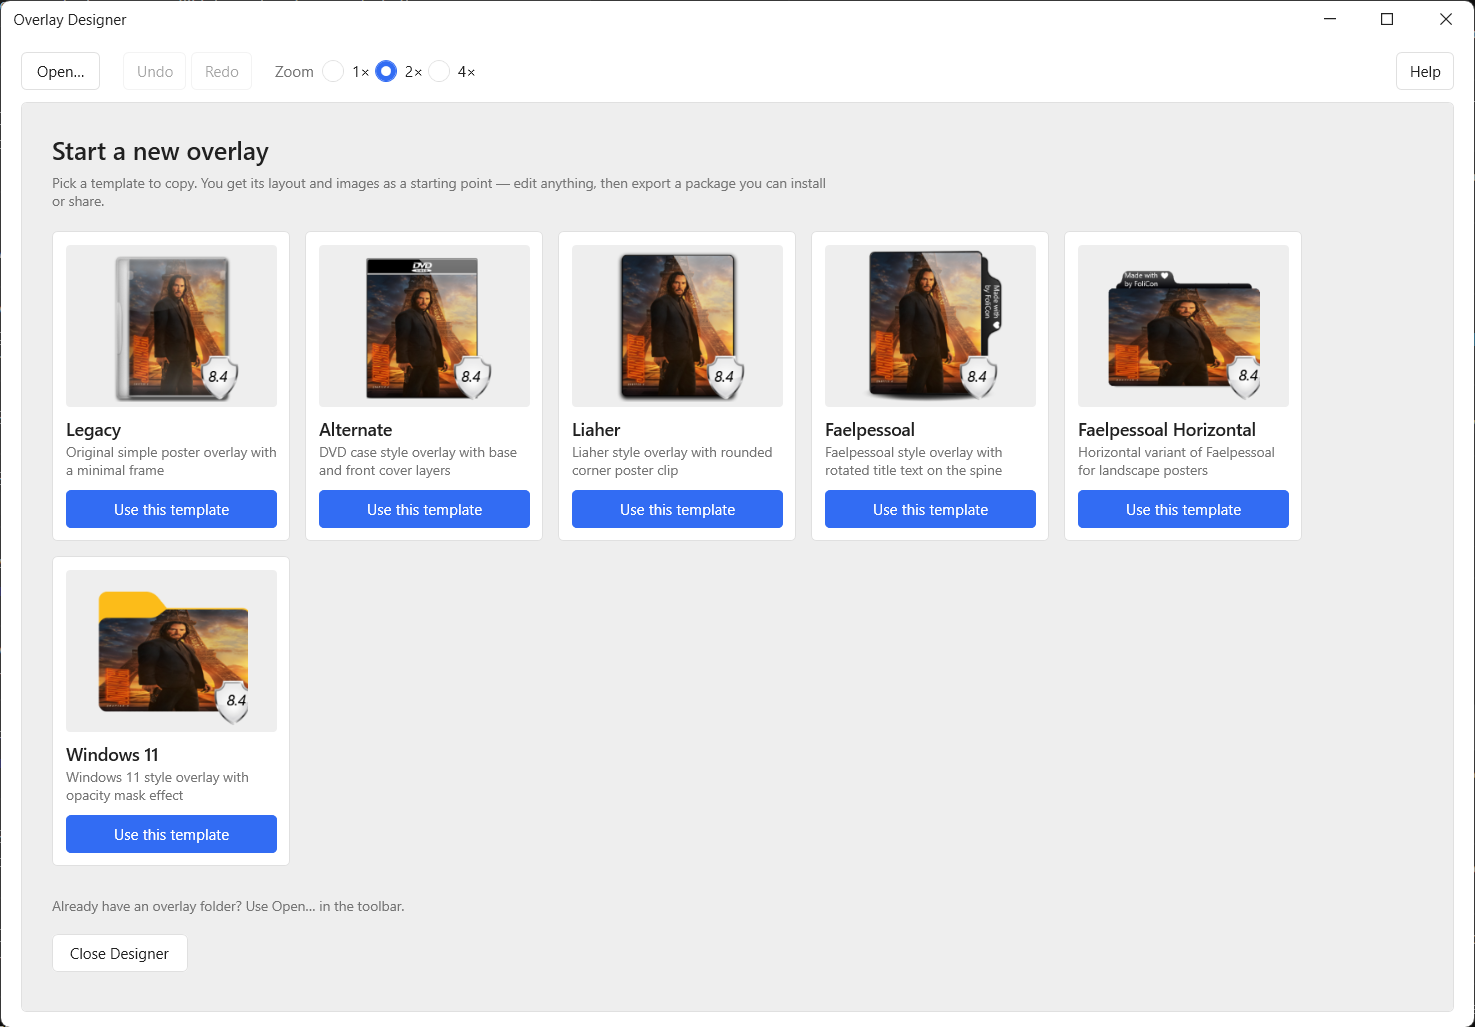Click the Legacy template title
Image resolution: width=1475 pixels, height=1027 pixels.
click(x=94, y=430)
